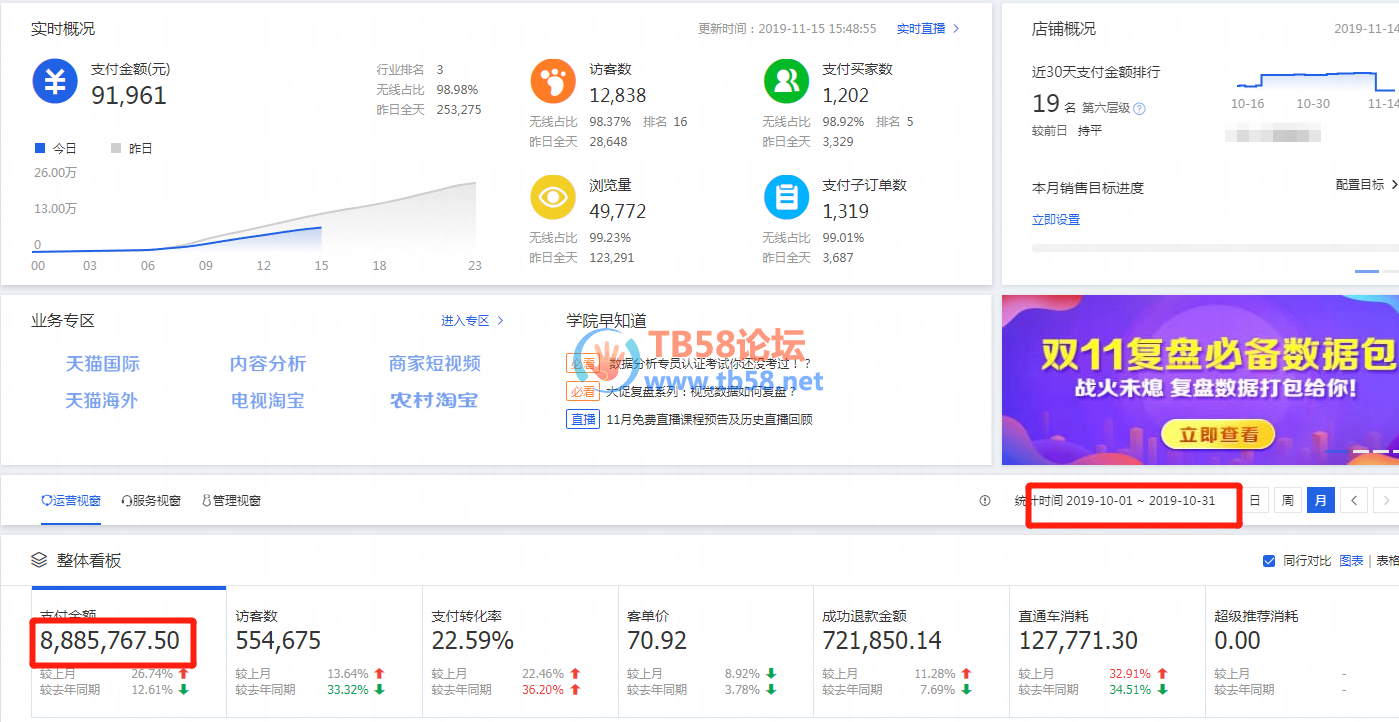Click the 12,838 visitor count value
The height and width of the screenshot is (722, 1399).
tap(618, 95)
